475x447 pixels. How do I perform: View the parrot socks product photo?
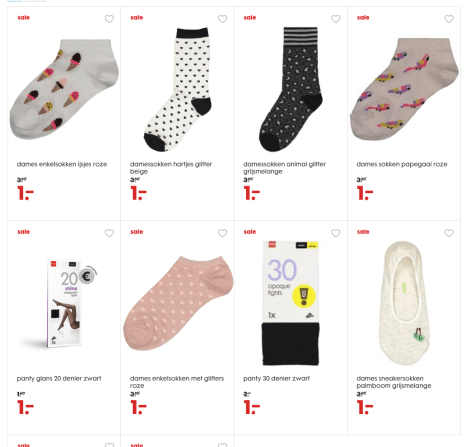[404, 89]
